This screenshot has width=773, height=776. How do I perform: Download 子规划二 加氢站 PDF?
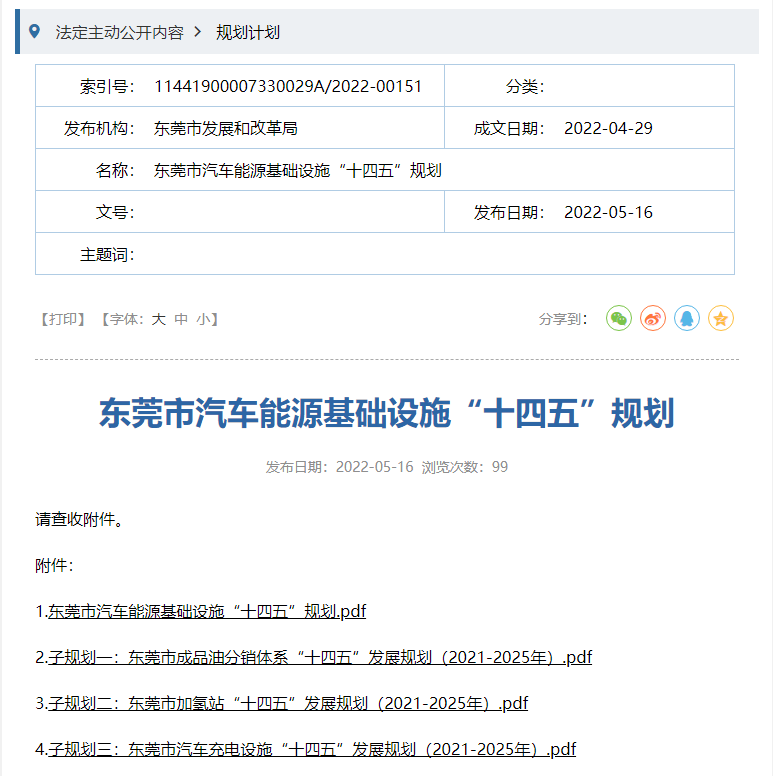pyautogui.click(x=288, y=703)
